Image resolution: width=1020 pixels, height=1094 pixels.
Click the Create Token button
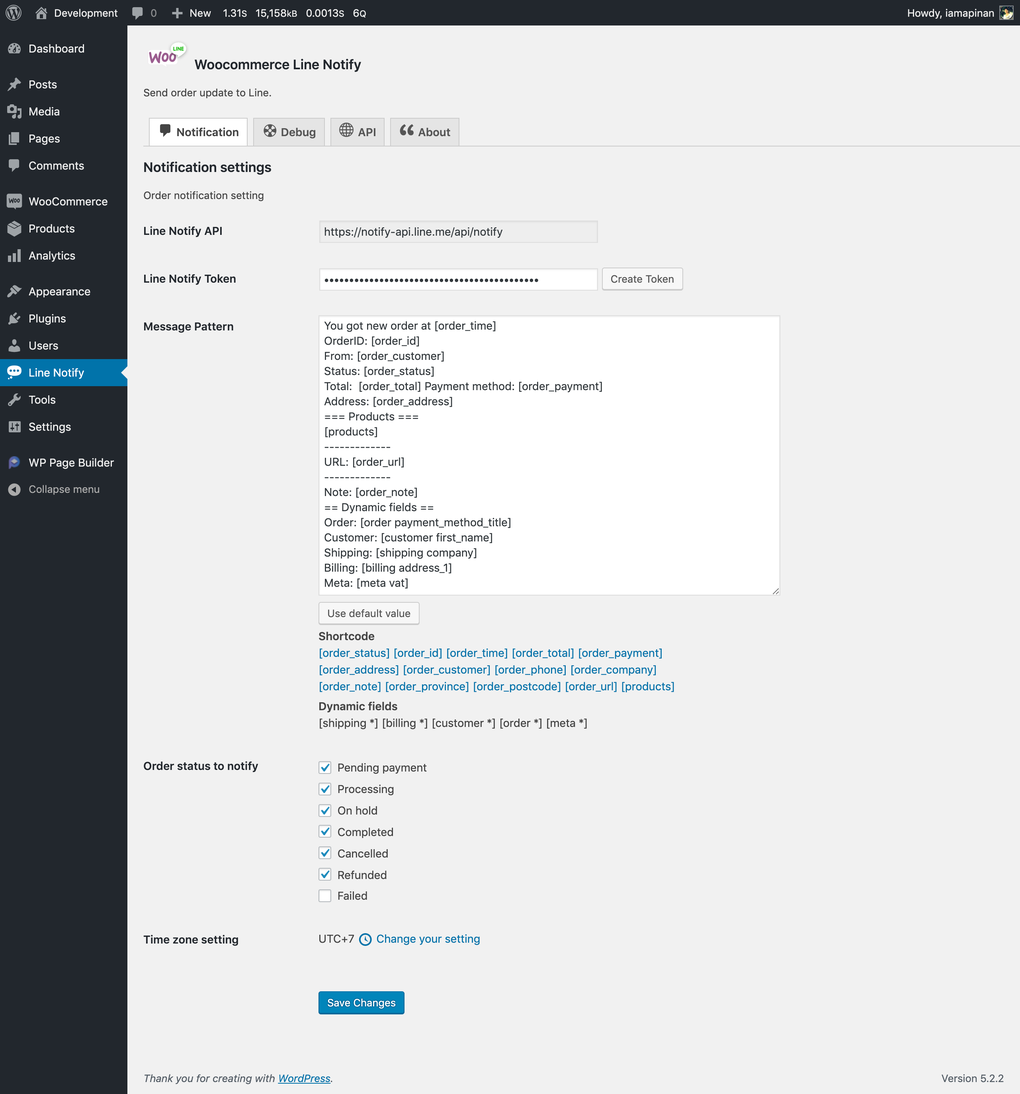coord(641,279)
